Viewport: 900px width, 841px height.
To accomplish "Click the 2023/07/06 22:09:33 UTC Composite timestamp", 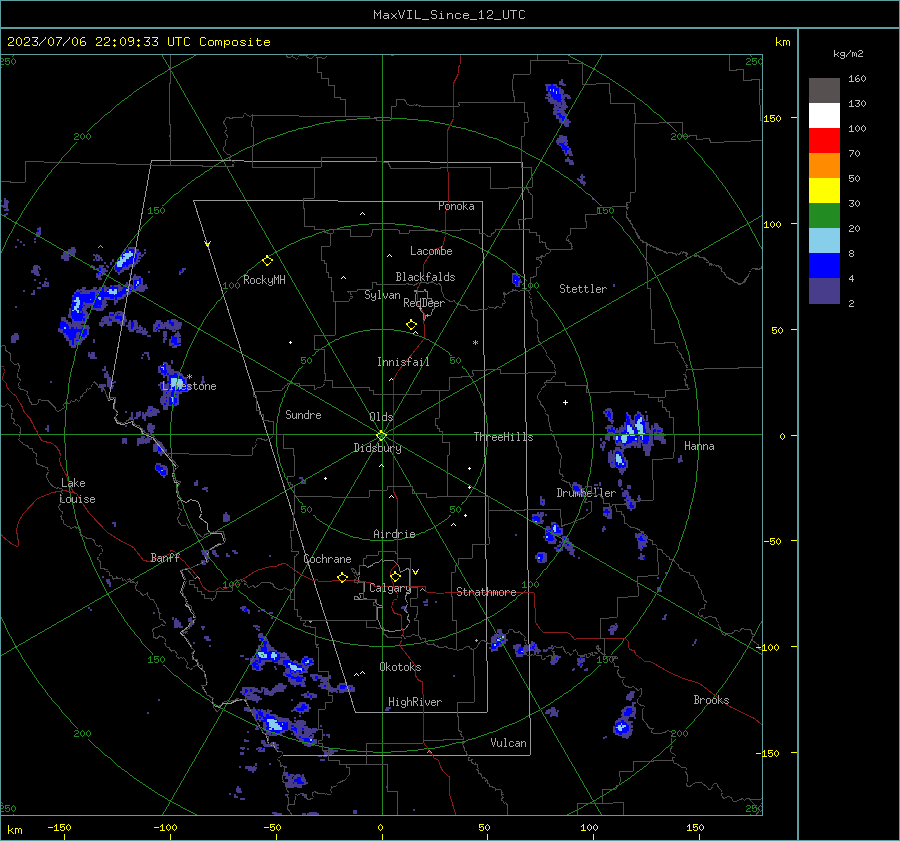I will (138, 42).
